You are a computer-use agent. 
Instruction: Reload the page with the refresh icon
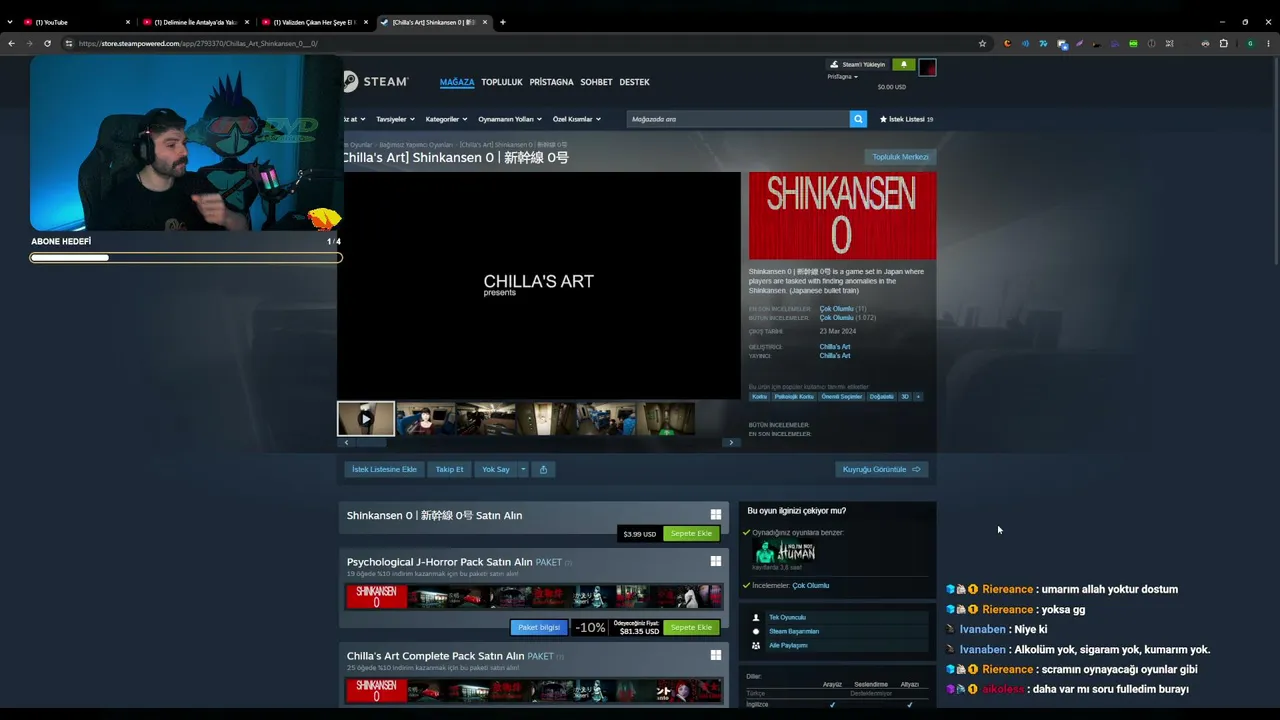(x=47, y=43)
